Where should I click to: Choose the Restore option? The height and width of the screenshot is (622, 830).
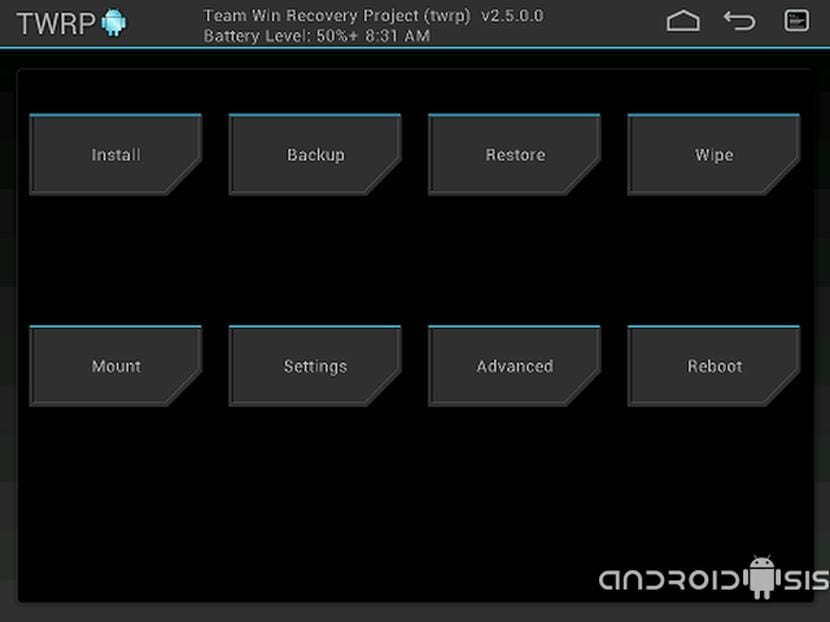(515, 155)
